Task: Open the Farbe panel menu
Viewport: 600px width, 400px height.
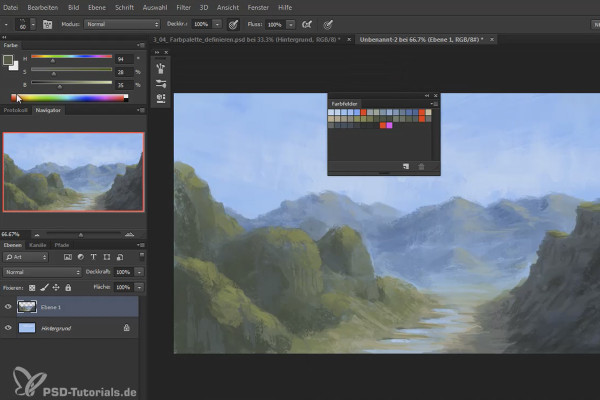Action: pos(141,45)
